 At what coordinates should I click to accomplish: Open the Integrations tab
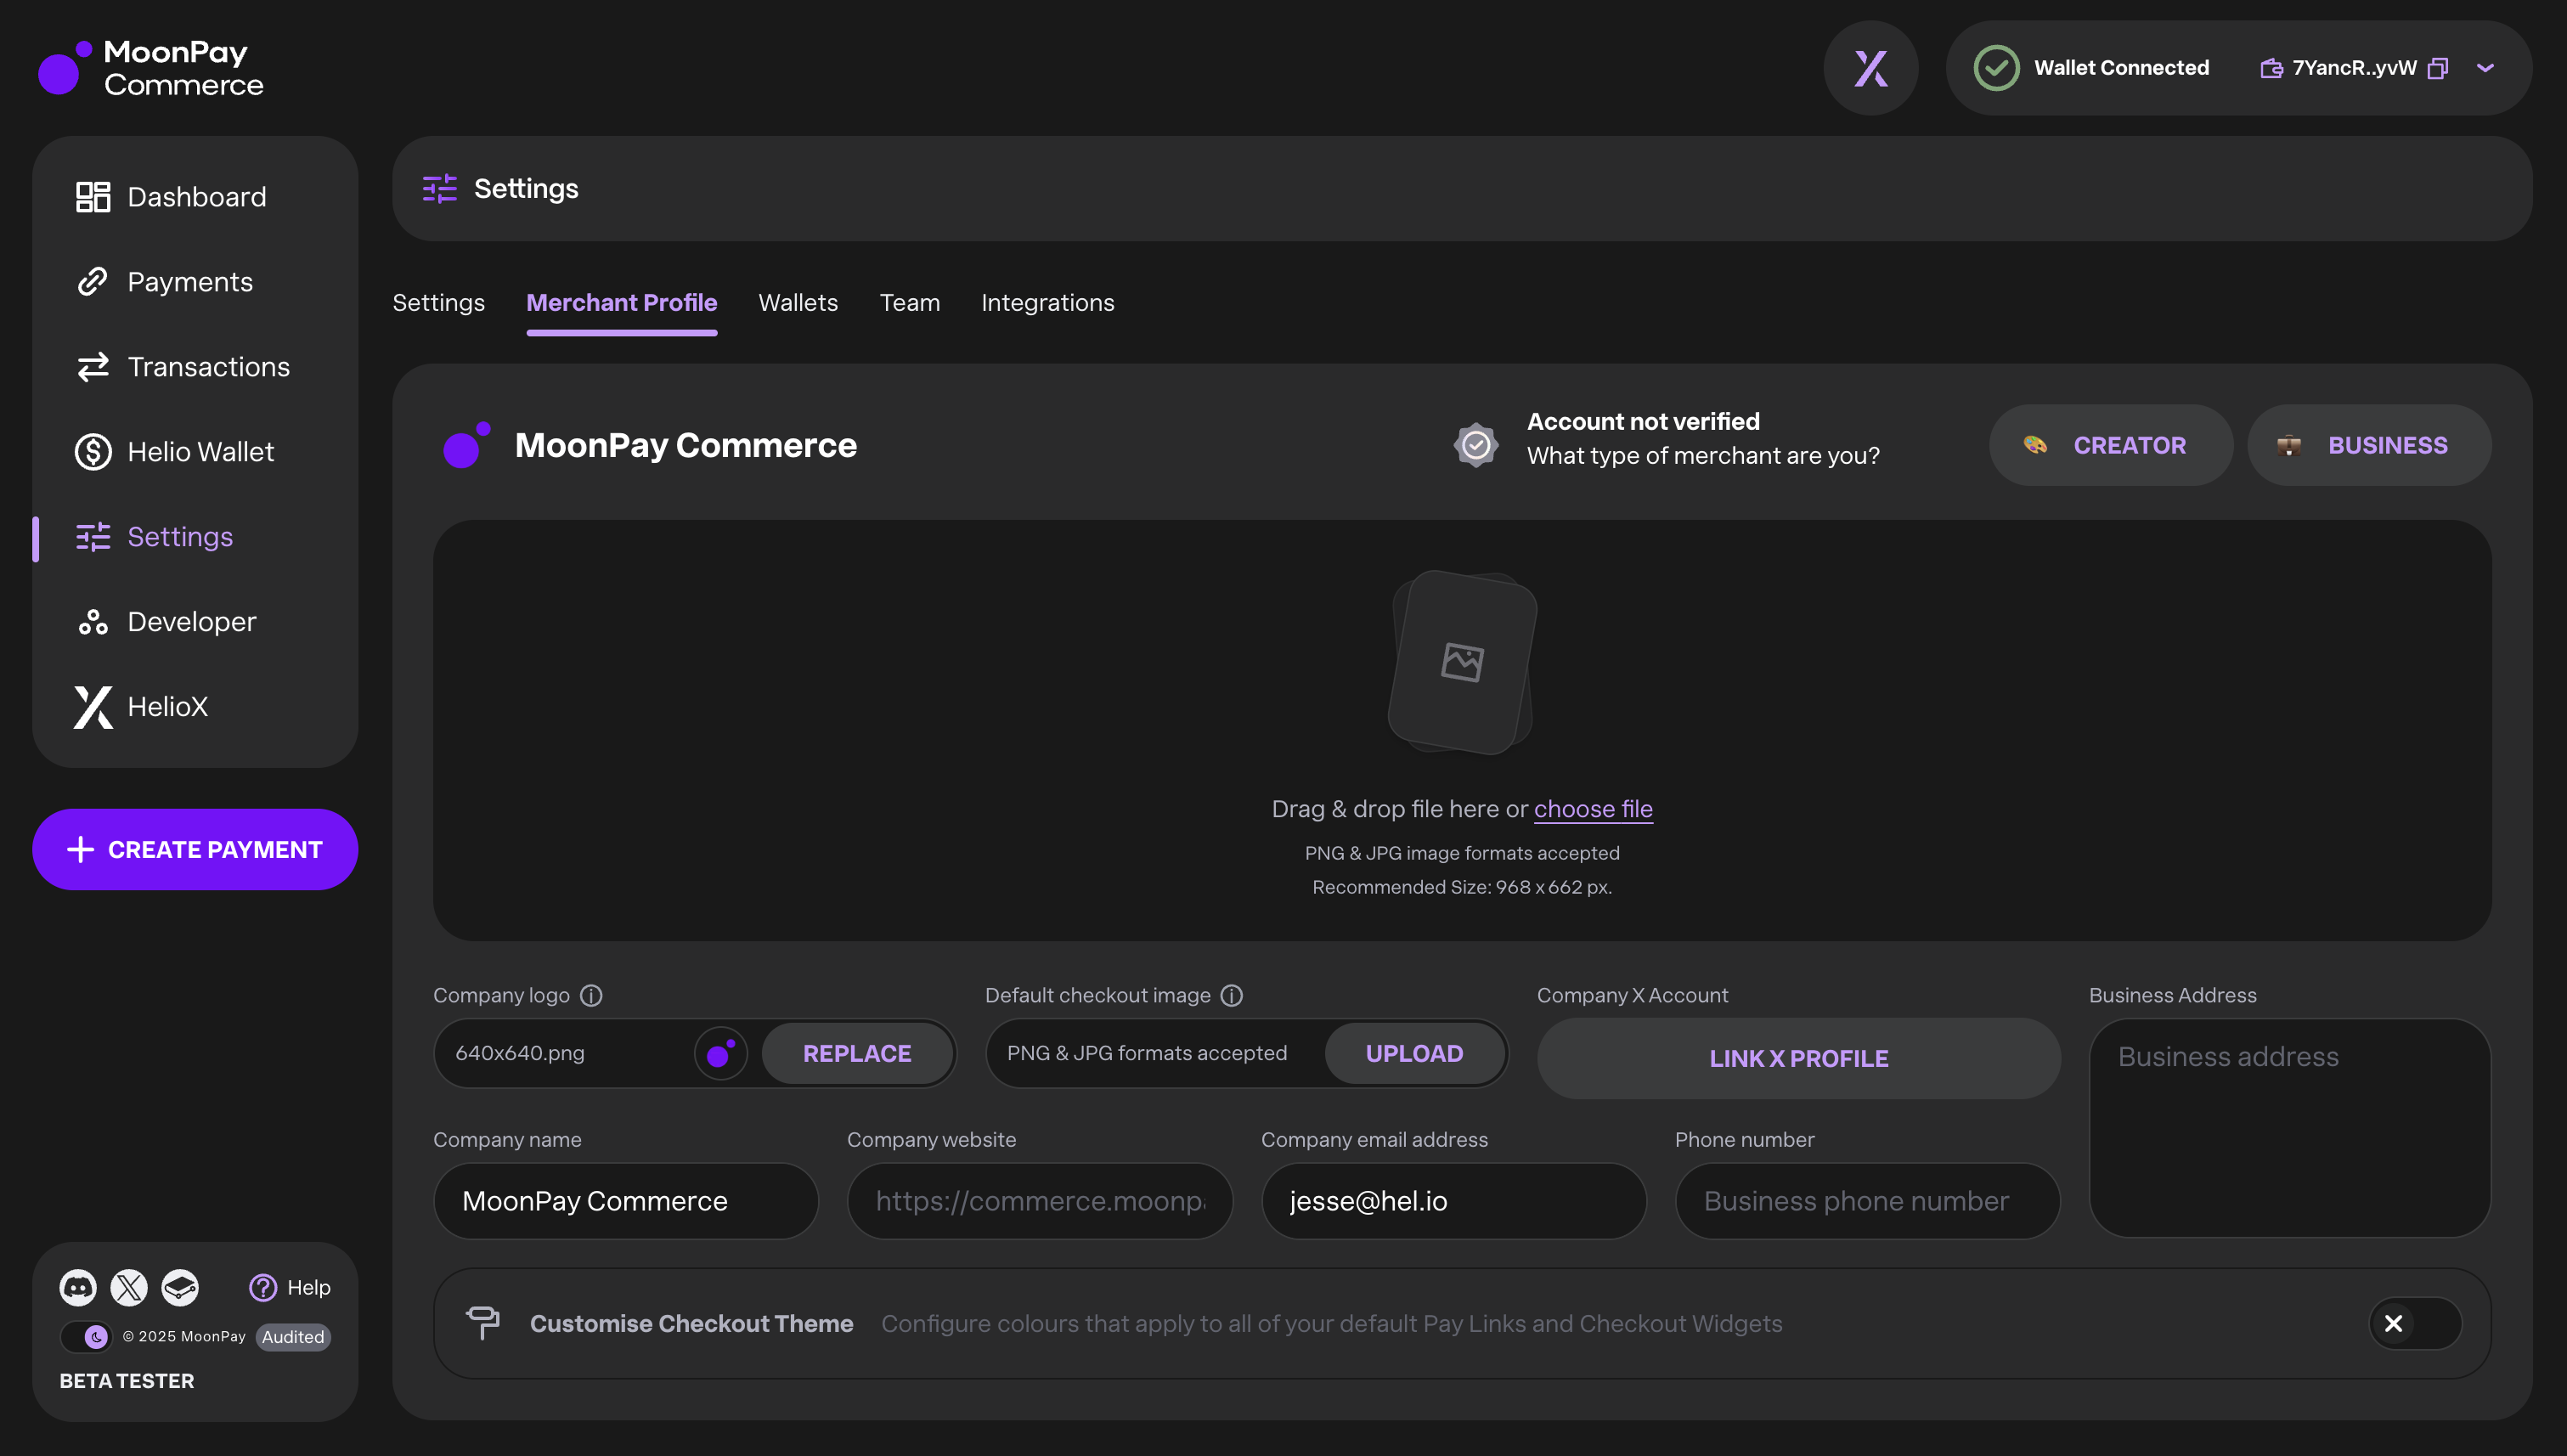click(1047, 303)
